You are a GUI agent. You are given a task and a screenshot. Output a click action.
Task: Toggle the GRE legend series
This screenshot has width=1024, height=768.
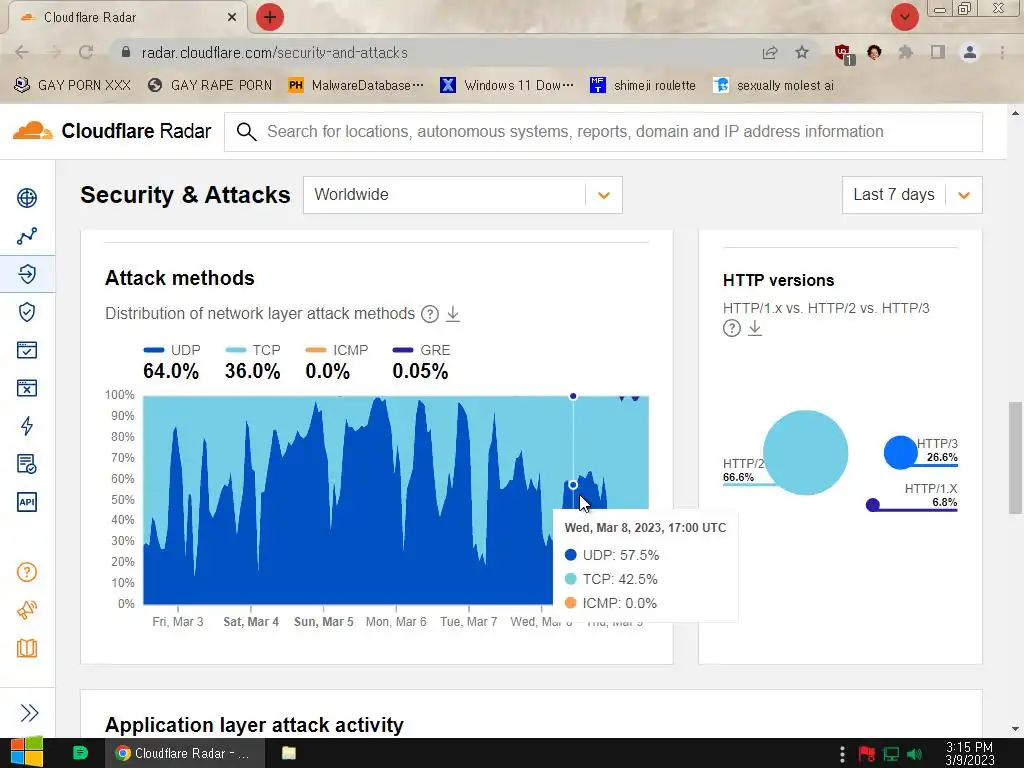(x=421, y=351)
